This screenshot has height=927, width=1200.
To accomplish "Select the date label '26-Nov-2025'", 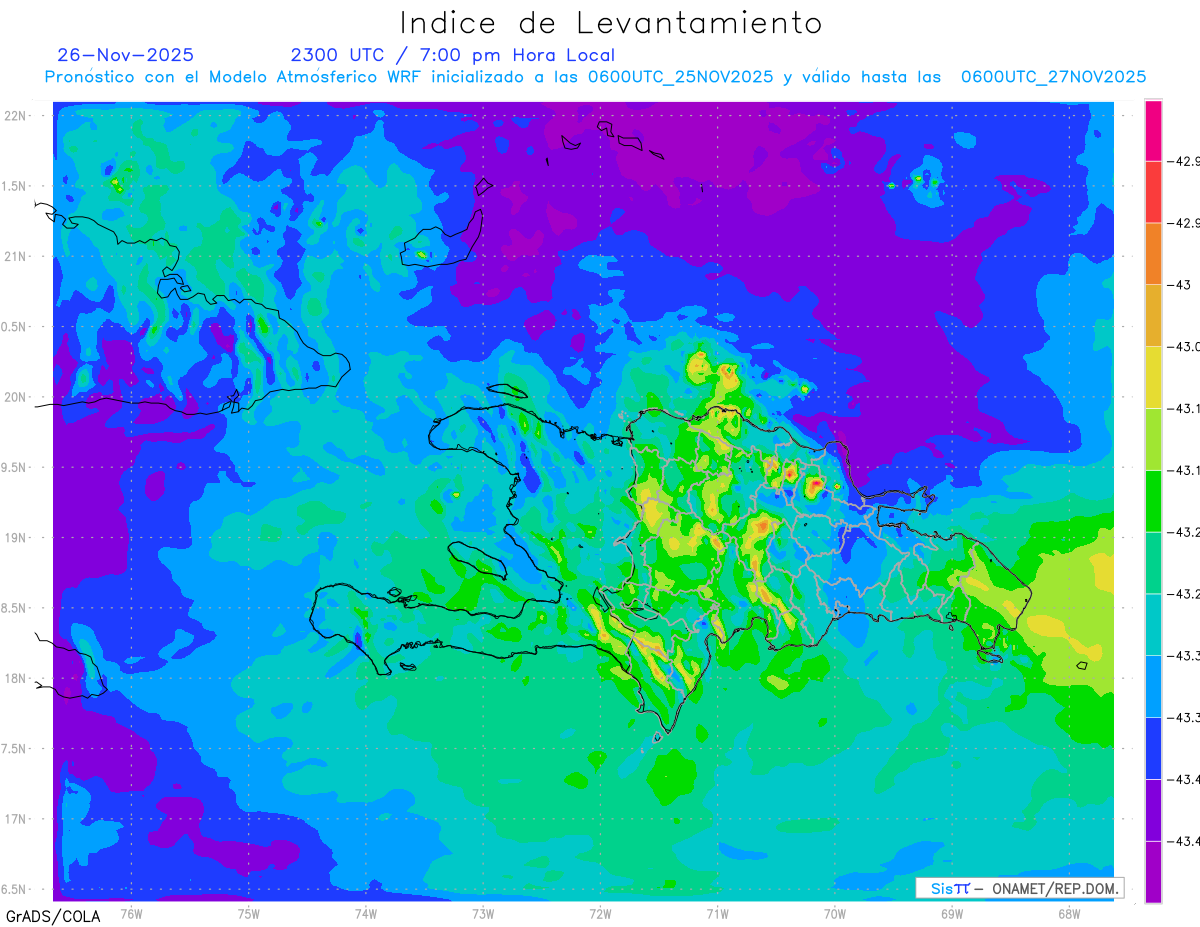I will point(126,55).
